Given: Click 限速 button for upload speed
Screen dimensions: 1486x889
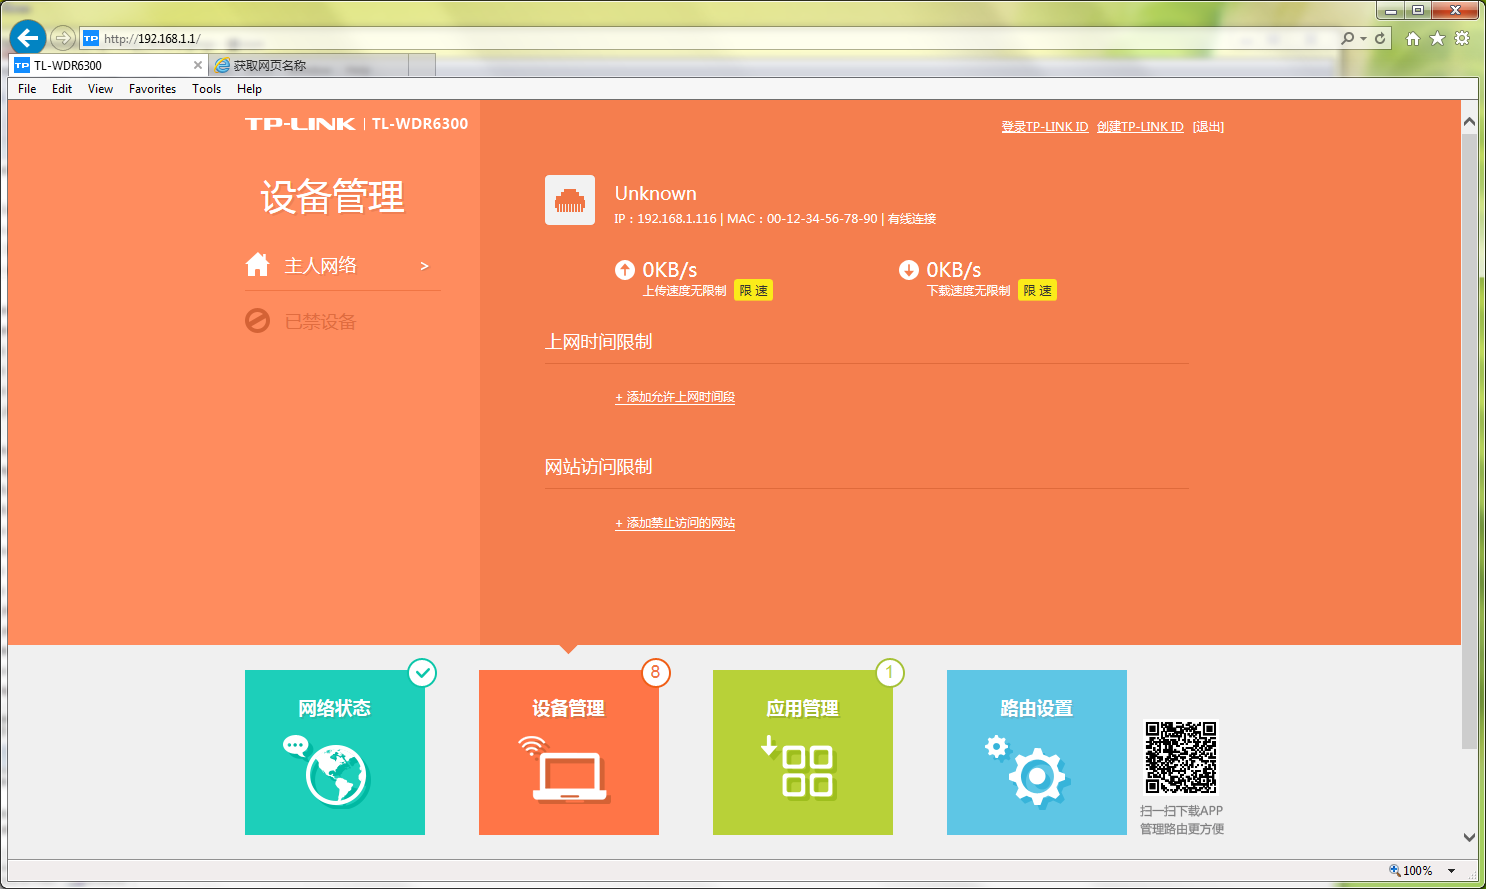Looking at the screenshot, I should [x=753, y=291].
